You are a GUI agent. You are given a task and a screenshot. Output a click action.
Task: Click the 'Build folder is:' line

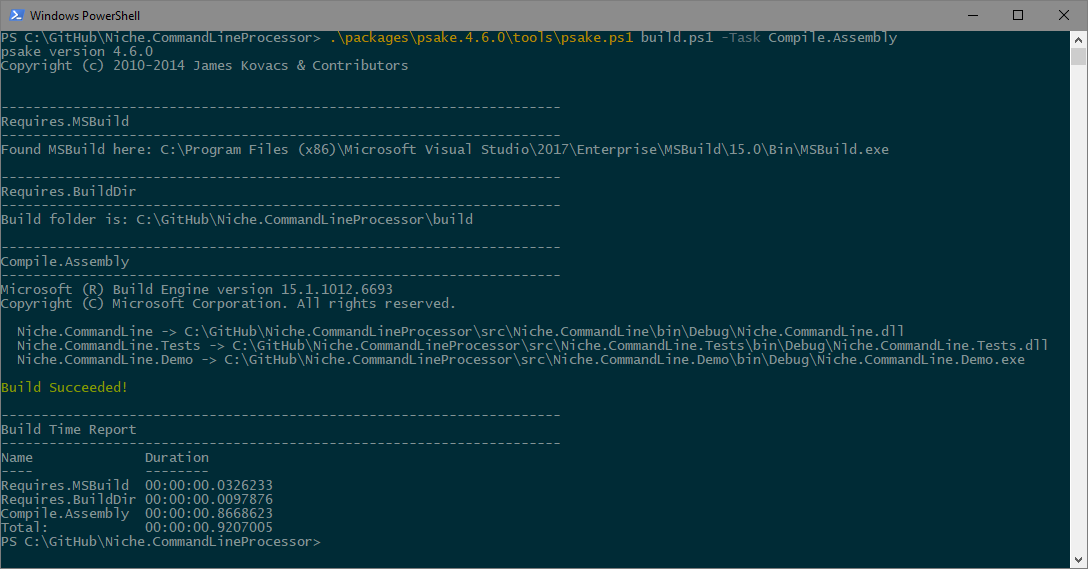pyautogui.click(x=237, y=219)
